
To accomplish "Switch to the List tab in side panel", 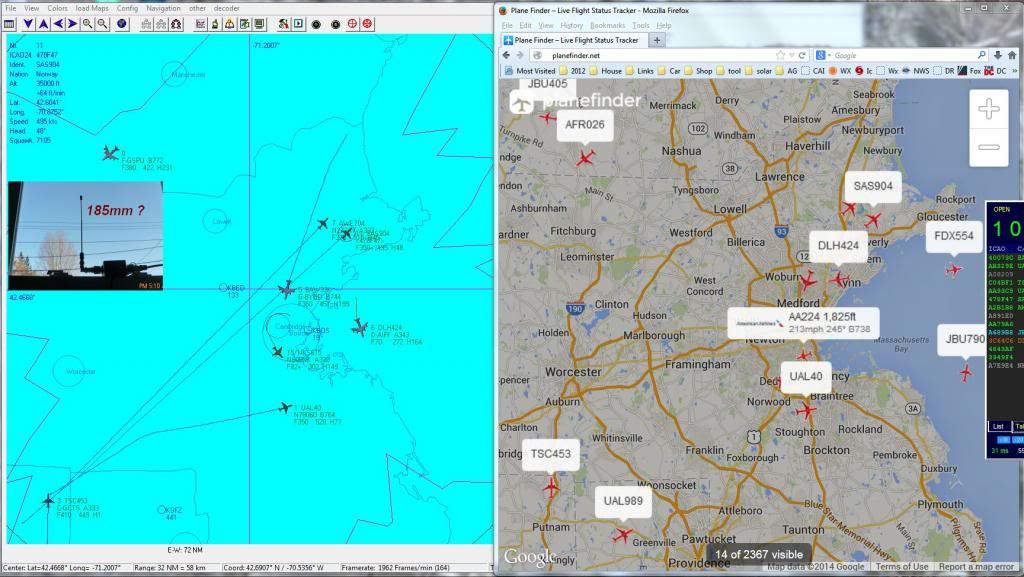I will [x=998, y=427].
